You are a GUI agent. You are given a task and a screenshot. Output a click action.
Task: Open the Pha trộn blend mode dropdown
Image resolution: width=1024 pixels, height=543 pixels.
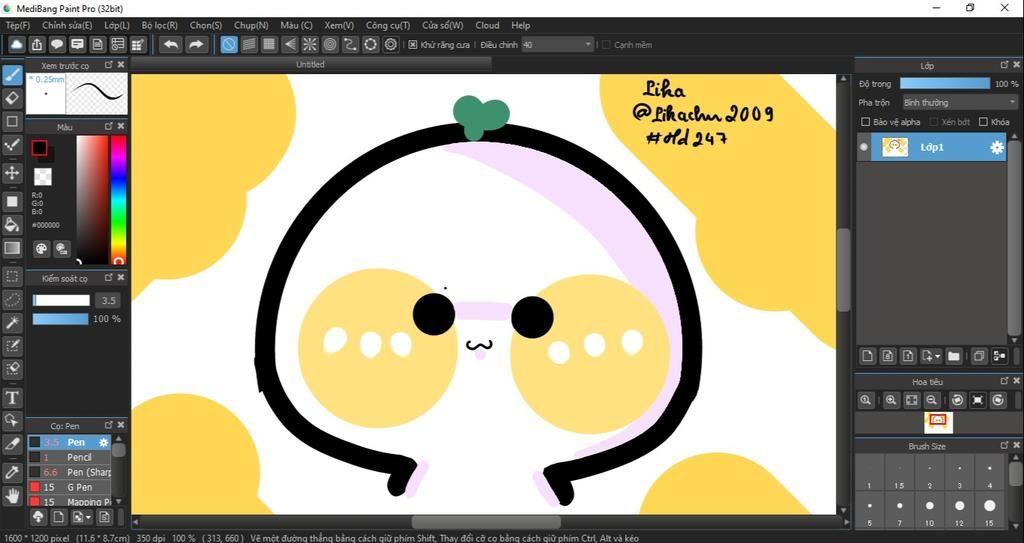(x=959, y=102)
